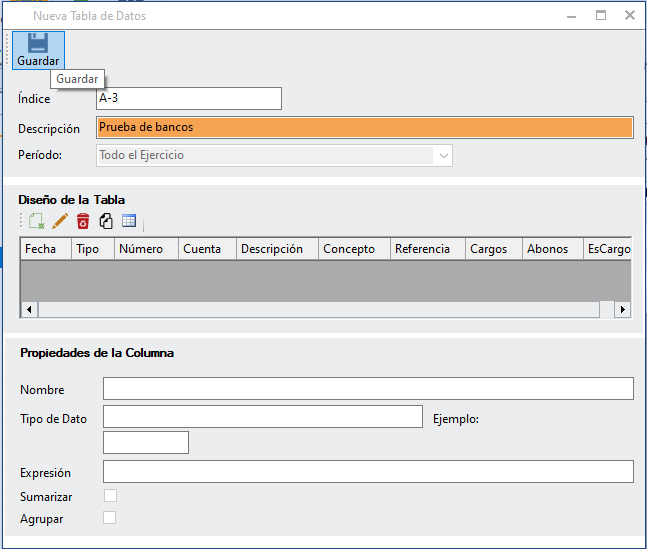This screenshot has height=549, width=647.
Task: Delete column with the red trash icon
Action: click(83, 221)
